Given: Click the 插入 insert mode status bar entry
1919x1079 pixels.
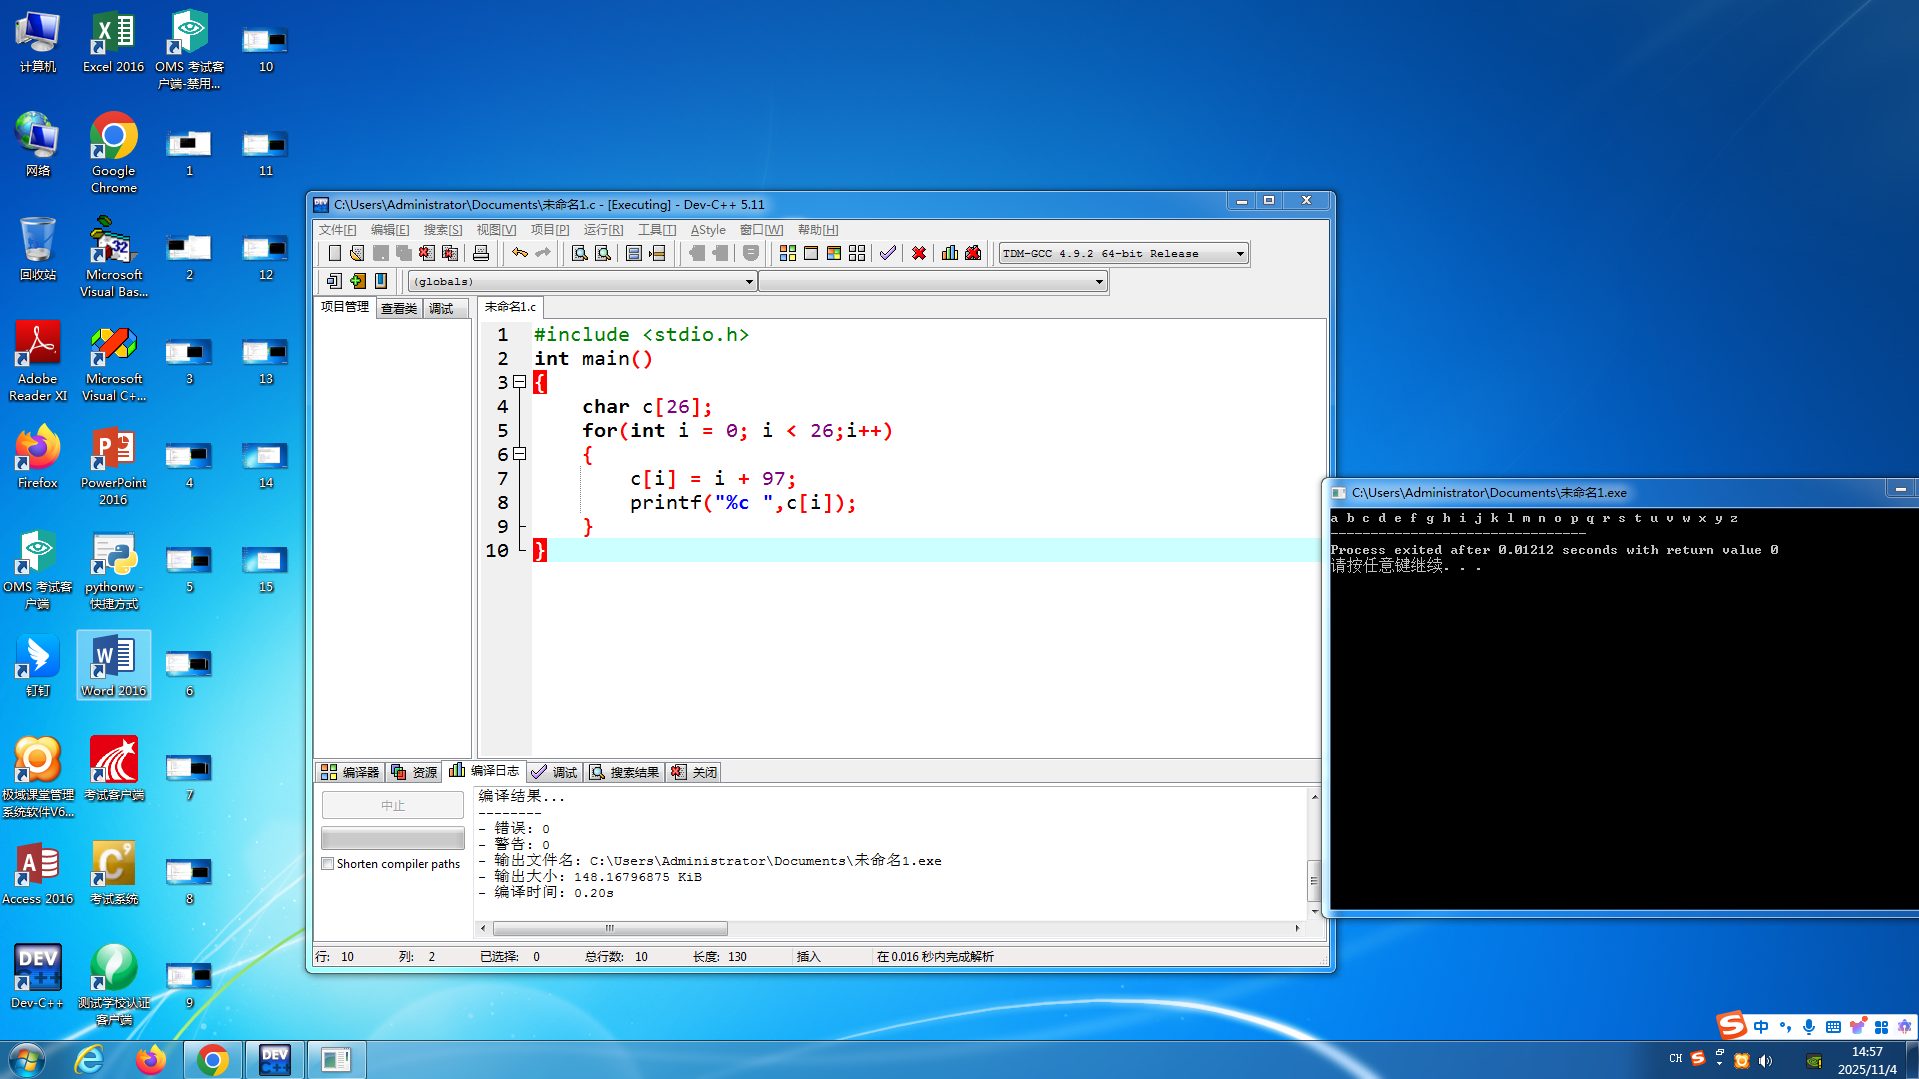Looking at the screenshot, I should pyautogui.click(x=808, y=957).
